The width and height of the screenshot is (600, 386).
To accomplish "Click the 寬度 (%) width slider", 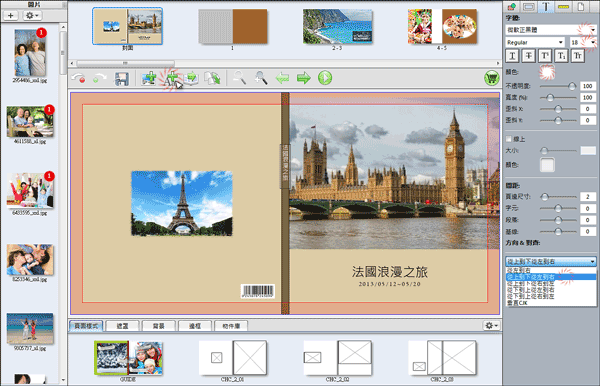I will [x=558, y=98].
